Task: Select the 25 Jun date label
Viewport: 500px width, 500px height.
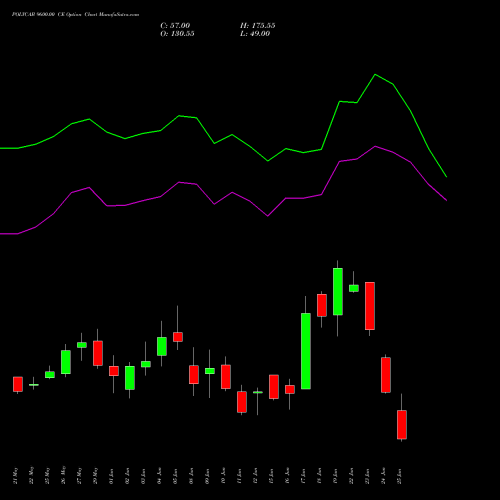Action: [400, 476]
